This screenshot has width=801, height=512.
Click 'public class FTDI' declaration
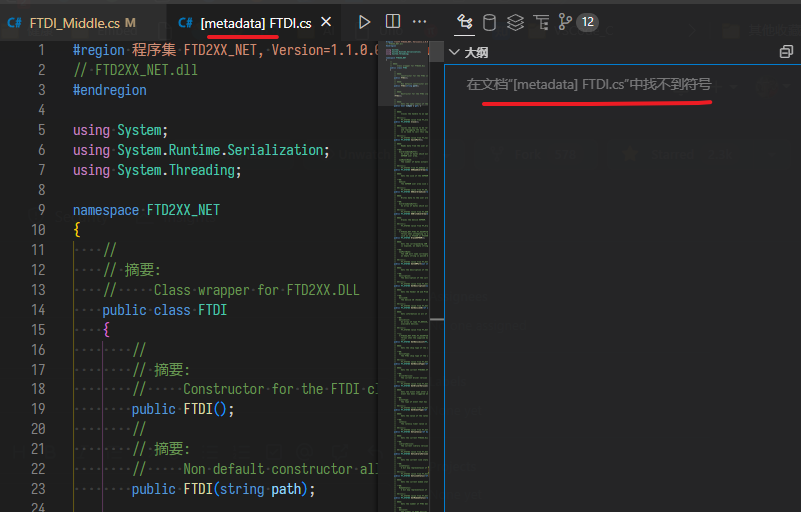coord(164,310)
